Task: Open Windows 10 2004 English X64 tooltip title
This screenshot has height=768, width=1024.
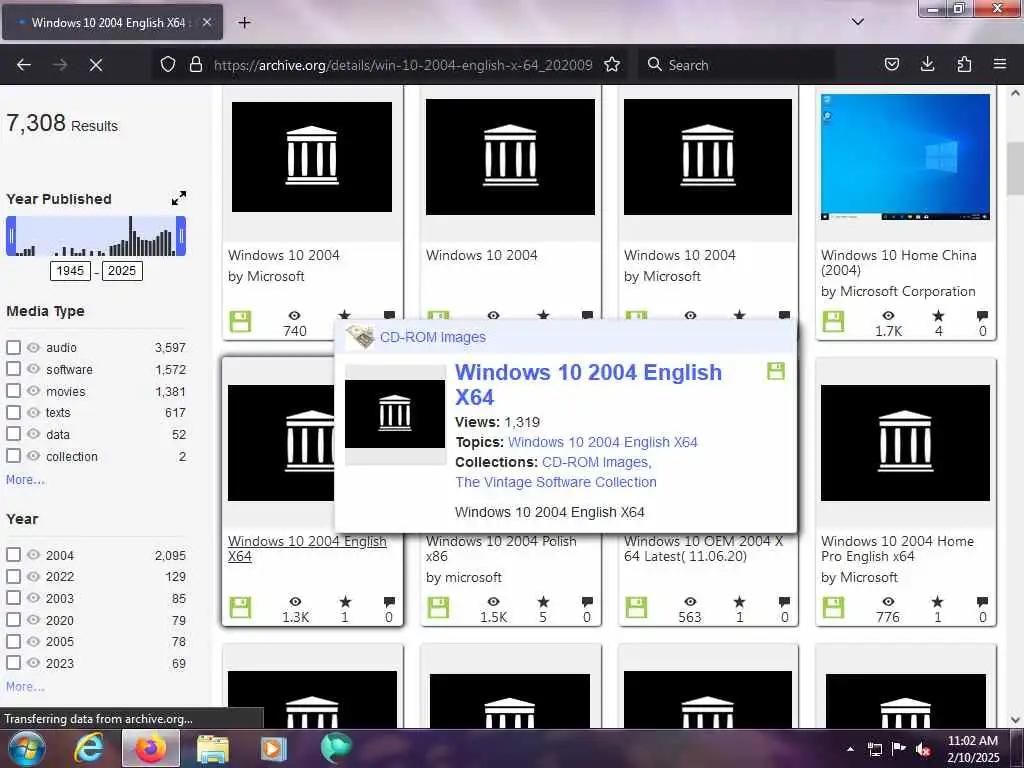Action: [x=588, y=385]
